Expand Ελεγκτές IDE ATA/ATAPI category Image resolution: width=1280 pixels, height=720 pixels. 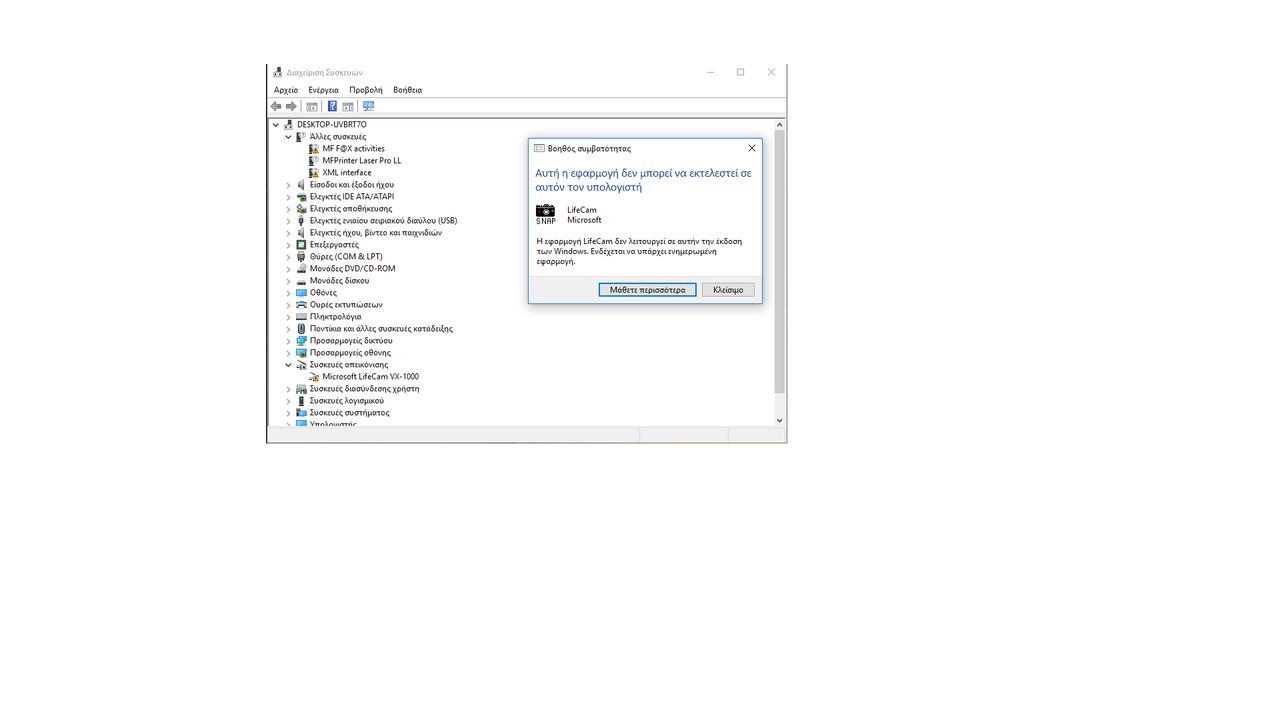[289, 197]
